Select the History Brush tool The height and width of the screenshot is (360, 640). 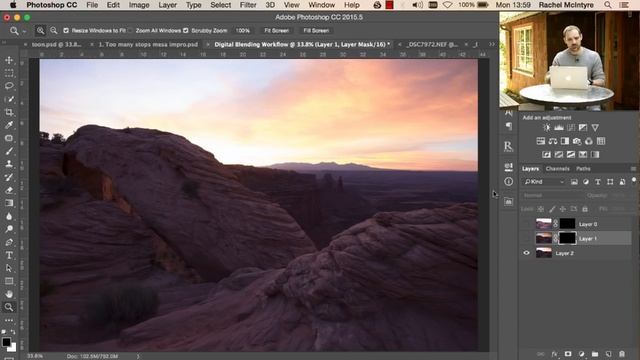(x=9, y=177)
